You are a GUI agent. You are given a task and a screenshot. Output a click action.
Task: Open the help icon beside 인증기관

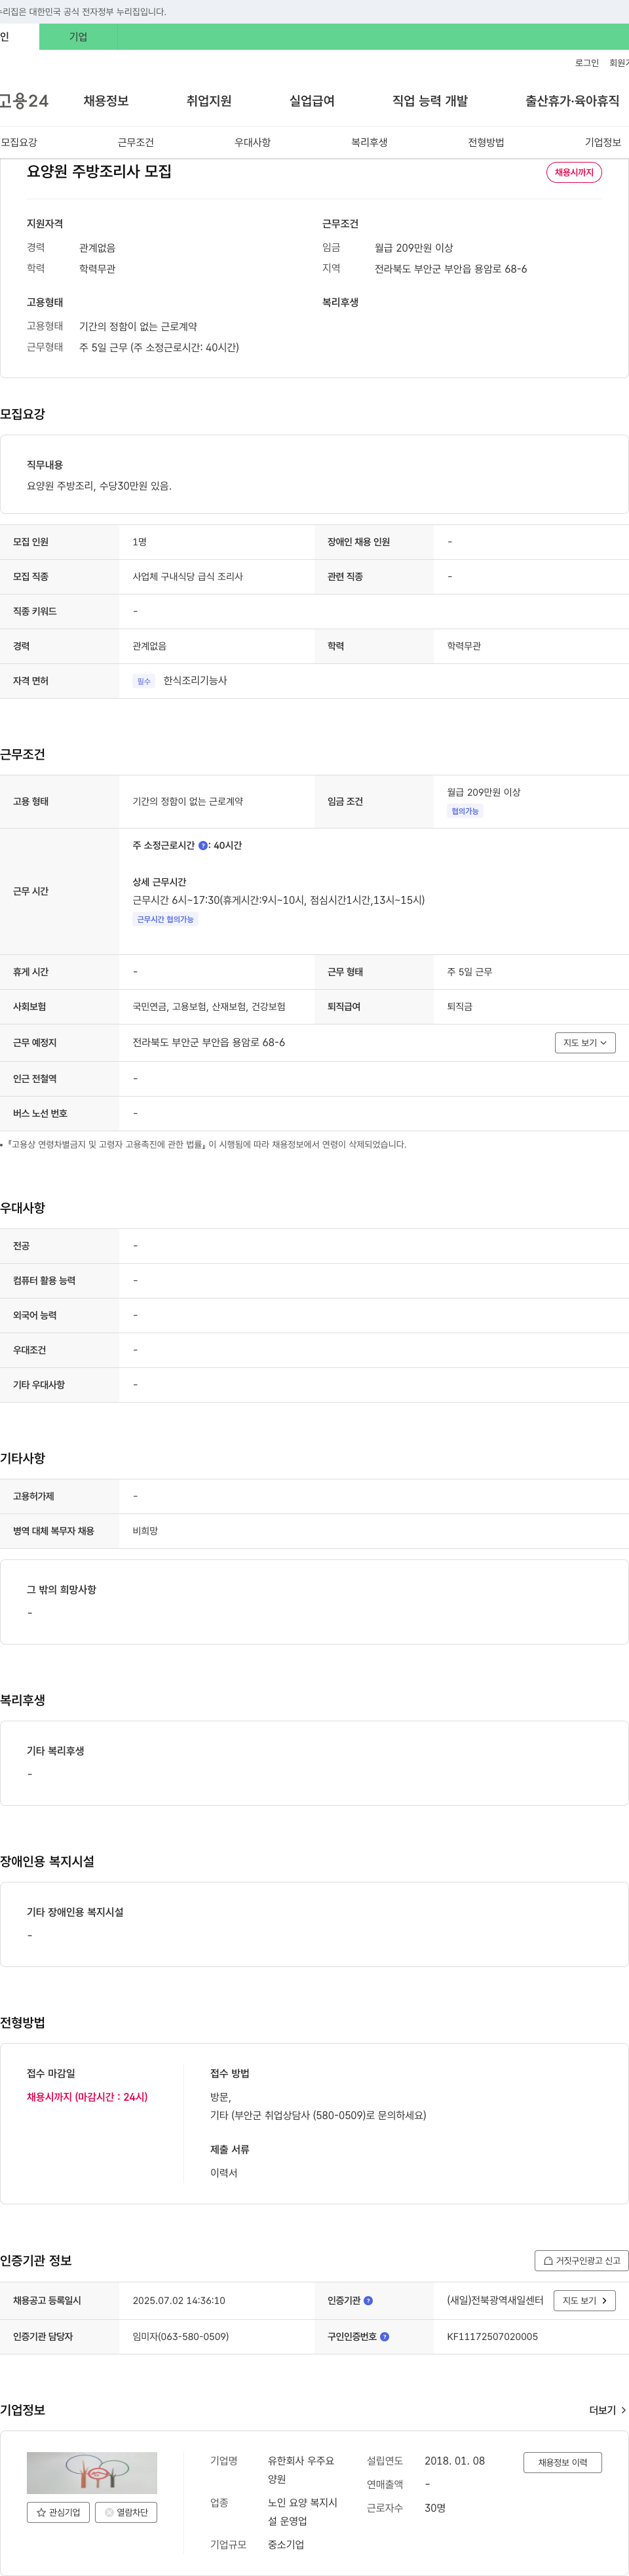[x=368, y=2301]
